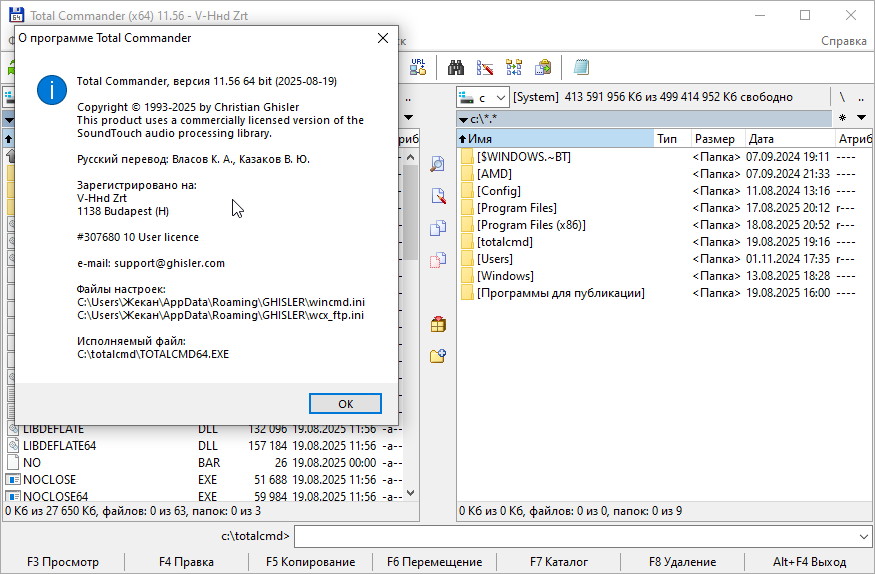
Task: Open right panel favorites asterisk button
Action: tap(843, 118)
